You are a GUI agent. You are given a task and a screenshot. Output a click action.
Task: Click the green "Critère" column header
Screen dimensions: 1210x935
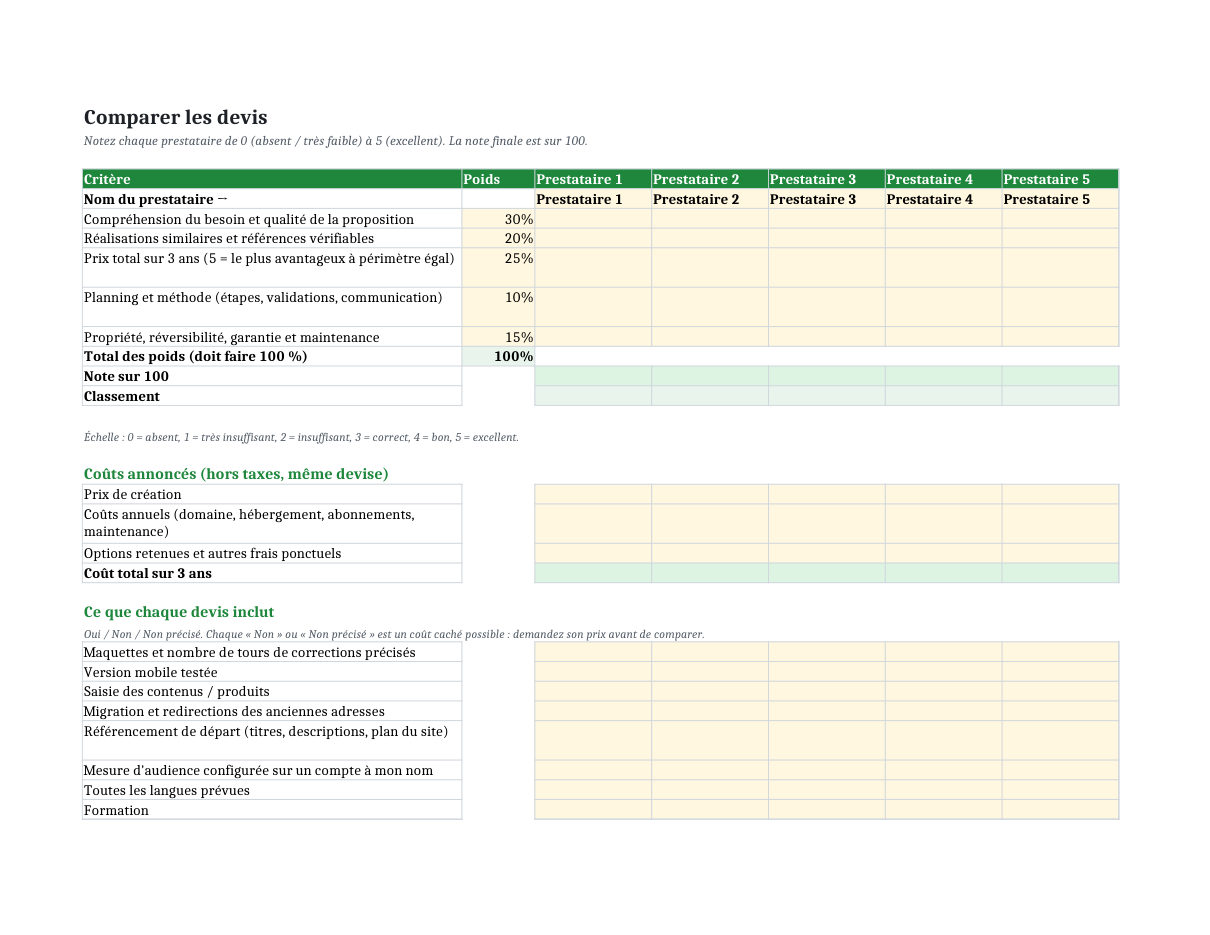[272, 179]
